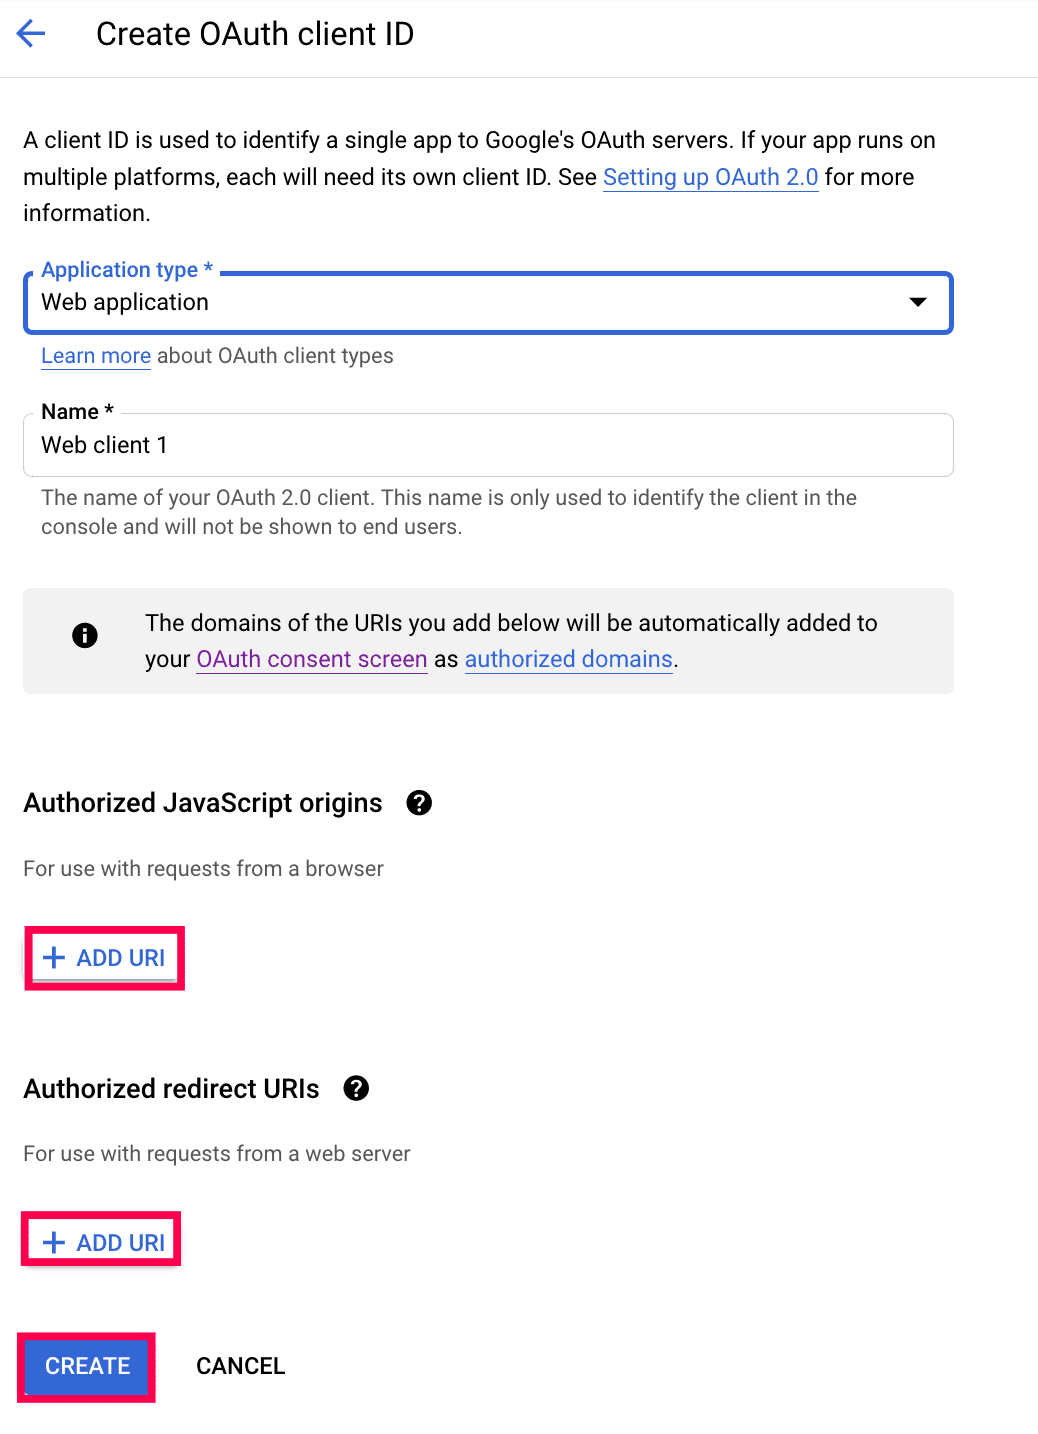The width and height of the screenshot is (1038, 1434).
Task: Click the 'Create OAuth client ID' page title
Action: [255, 34]
